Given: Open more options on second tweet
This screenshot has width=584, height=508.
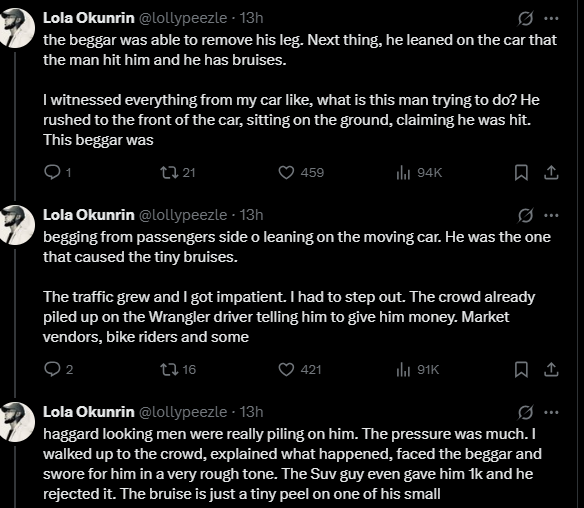Looking at the screenshot, I should [x=551, y=215].
